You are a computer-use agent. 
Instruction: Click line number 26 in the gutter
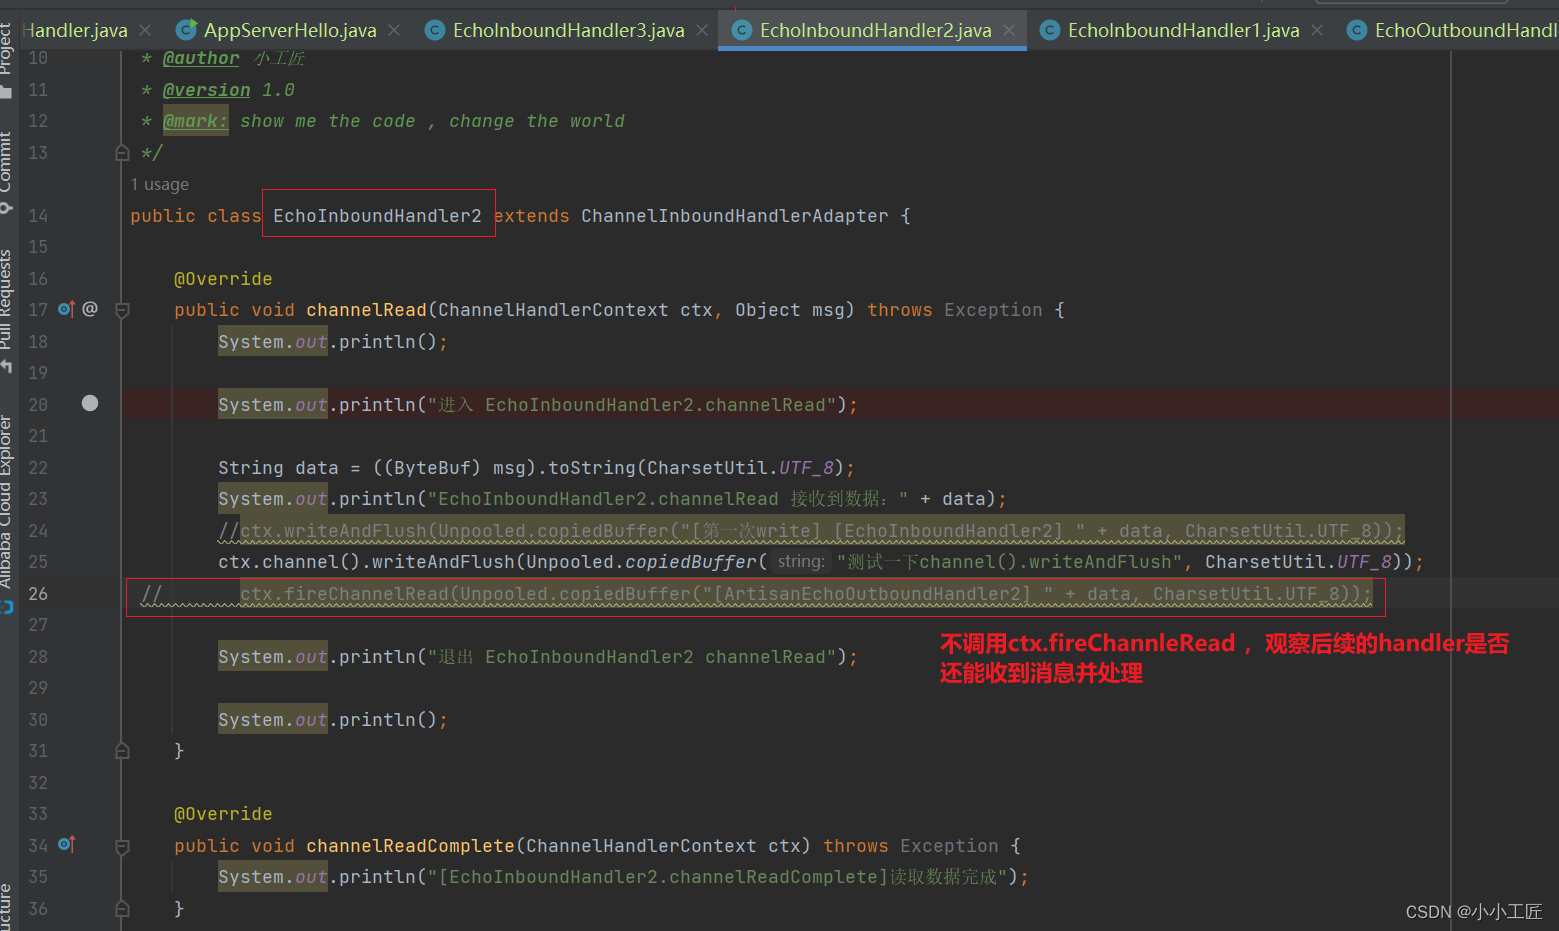[38, 593]
